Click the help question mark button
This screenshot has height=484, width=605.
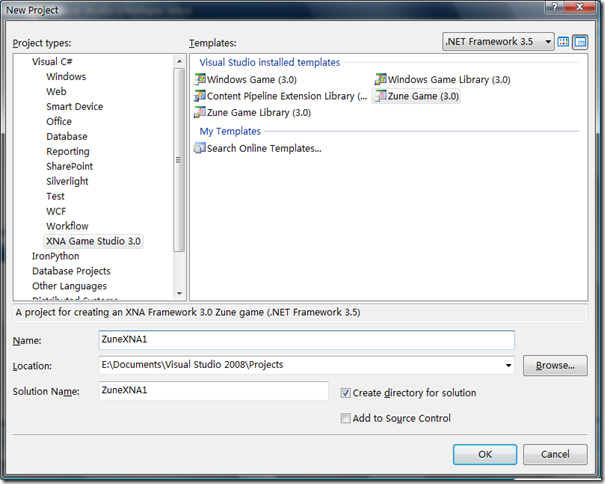point(554,7)
